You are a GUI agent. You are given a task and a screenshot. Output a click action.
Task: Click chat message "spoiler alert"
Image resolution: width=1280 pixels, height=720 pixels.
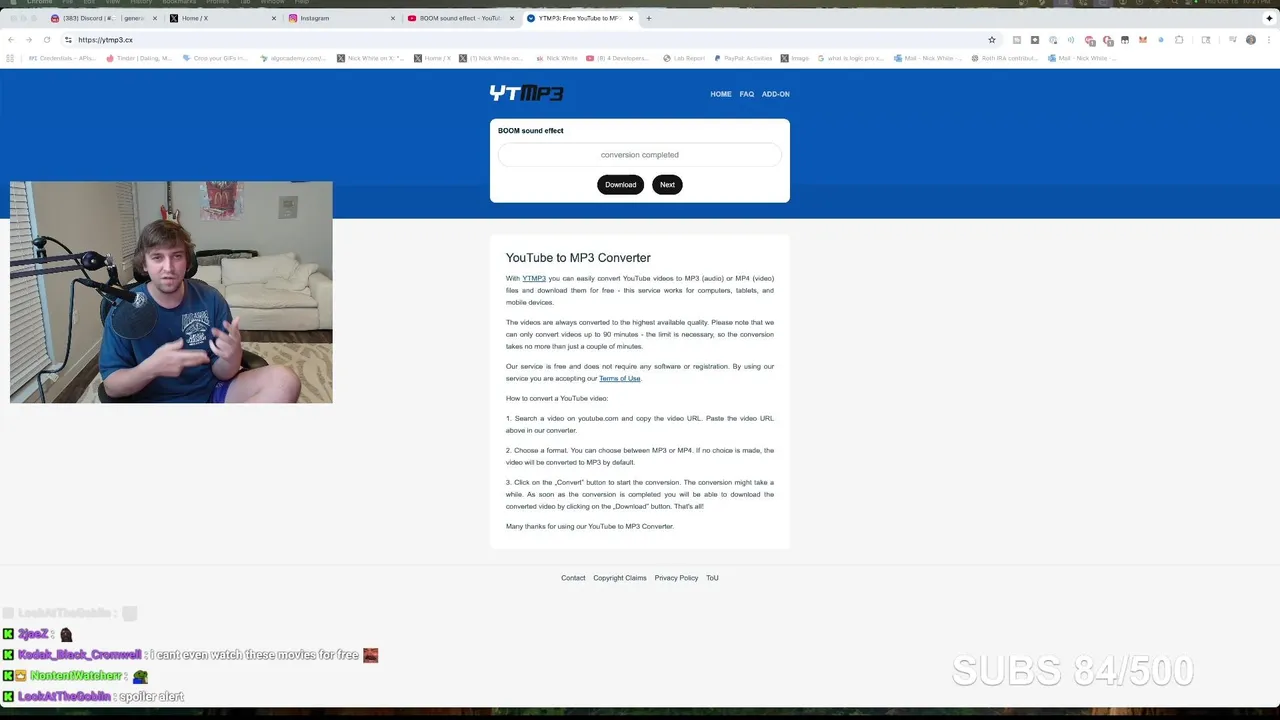tap(151, 696)
